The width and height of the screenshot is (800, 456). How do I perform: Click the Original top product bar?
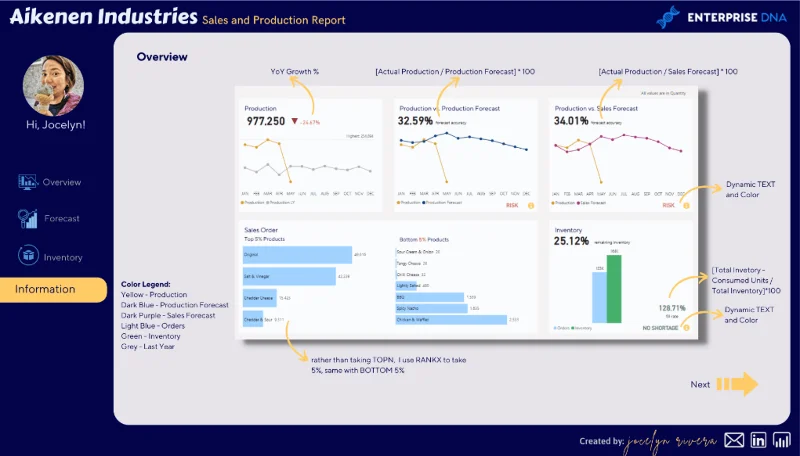click(297, 255)
